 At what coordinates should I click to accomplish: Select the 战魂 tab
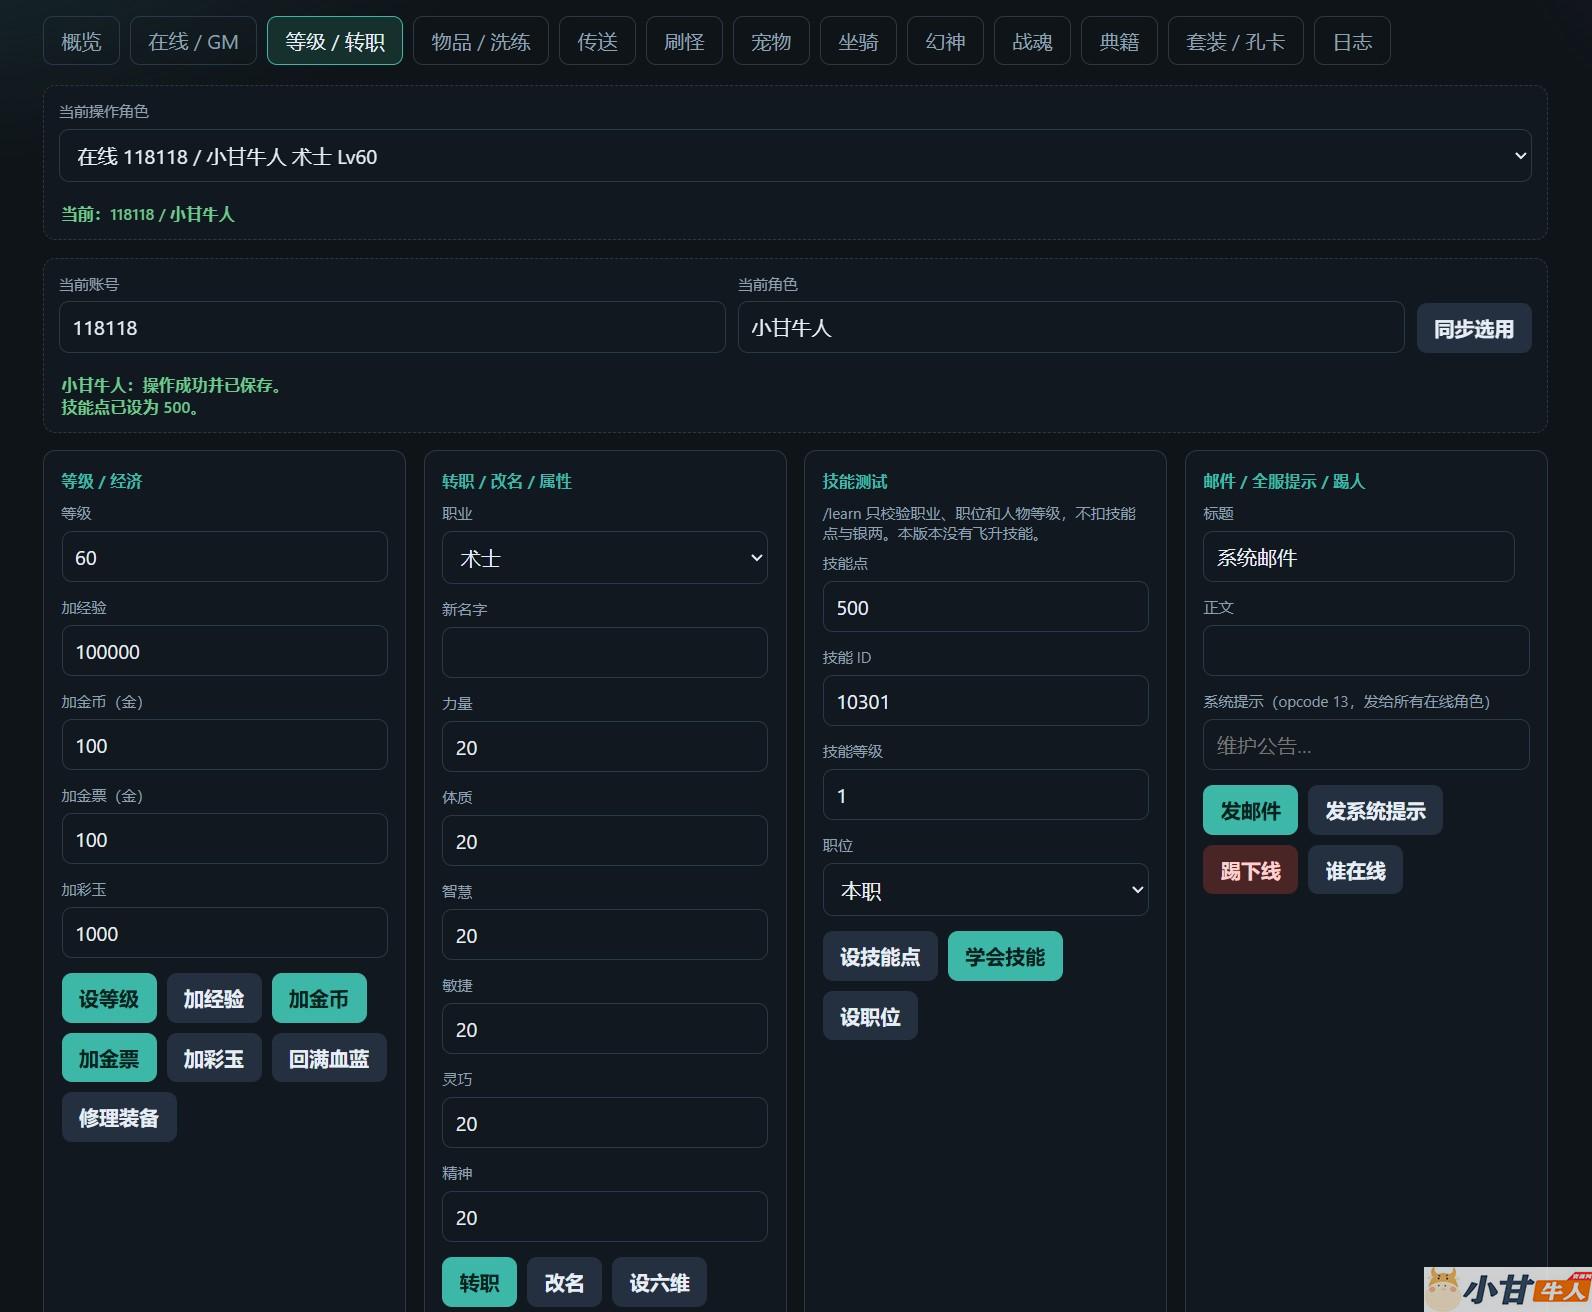[1032, 41]
